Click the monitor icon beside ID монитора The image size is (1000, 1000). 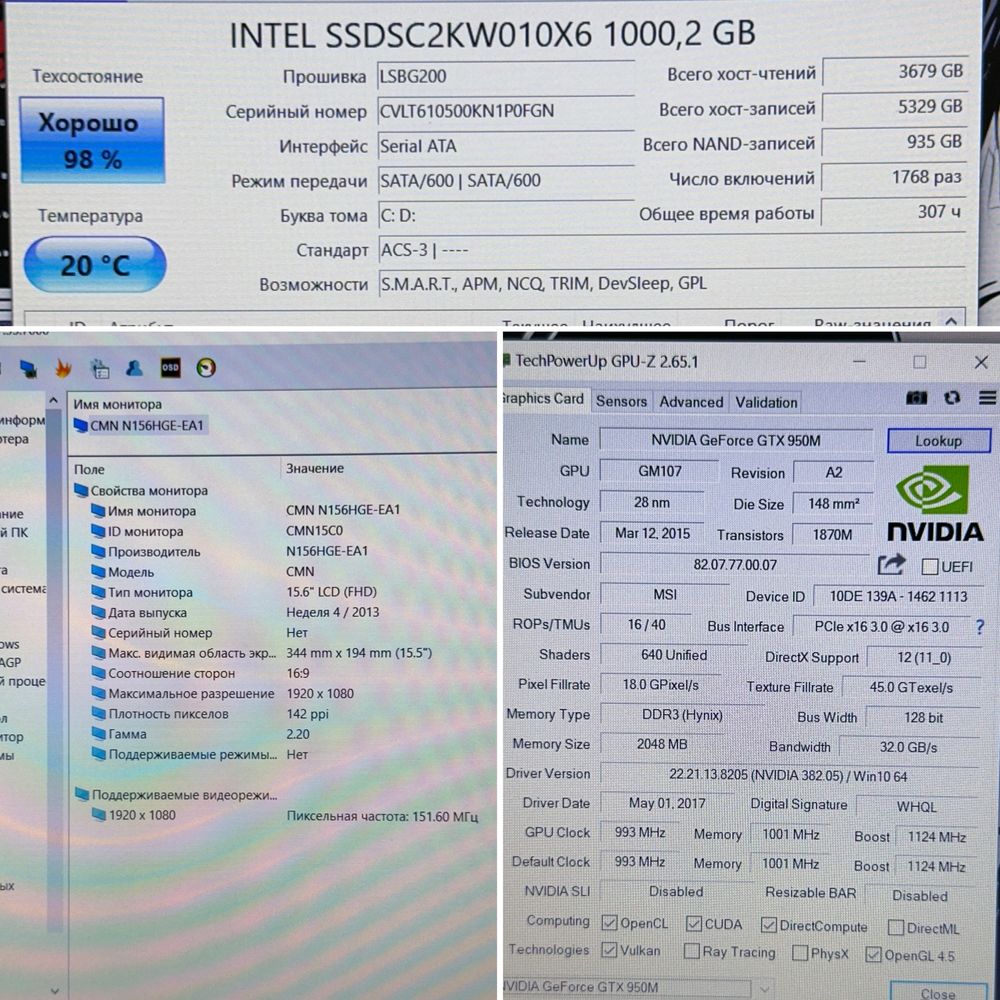tap(98, 531)
